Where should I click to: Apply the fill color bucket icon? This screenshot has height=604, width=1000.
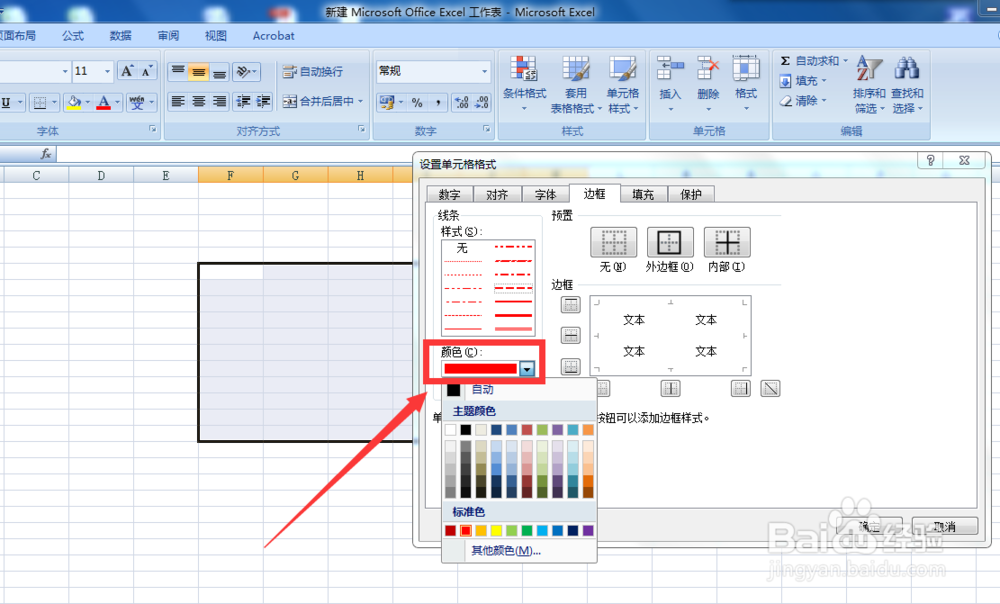click(75, 102)
